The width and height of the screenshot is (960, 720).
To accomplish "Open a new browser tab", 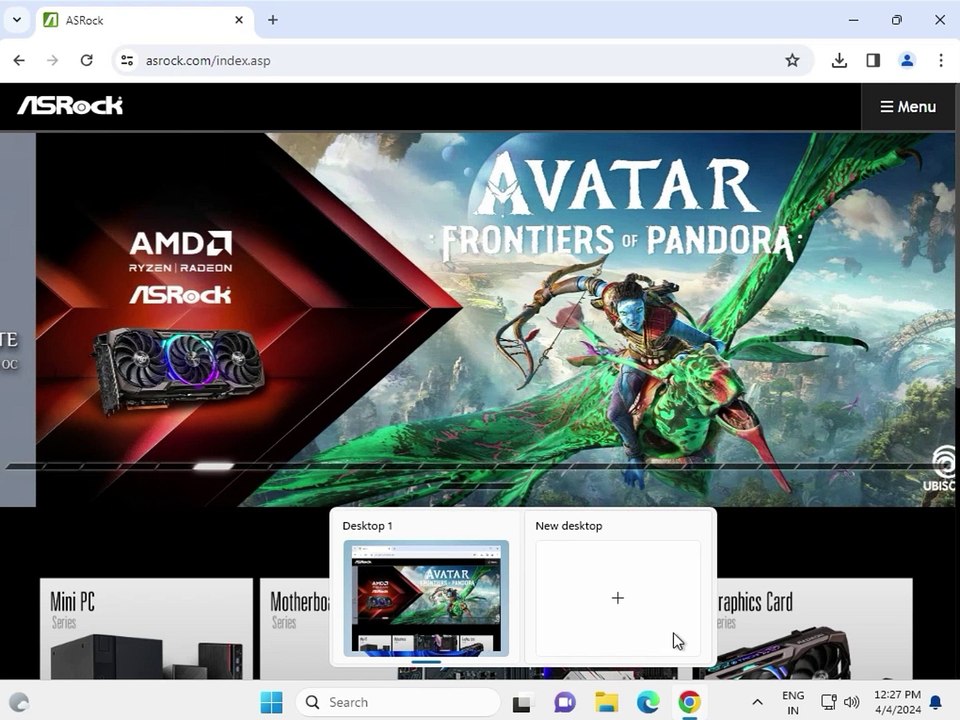I will tap(272, 20).
